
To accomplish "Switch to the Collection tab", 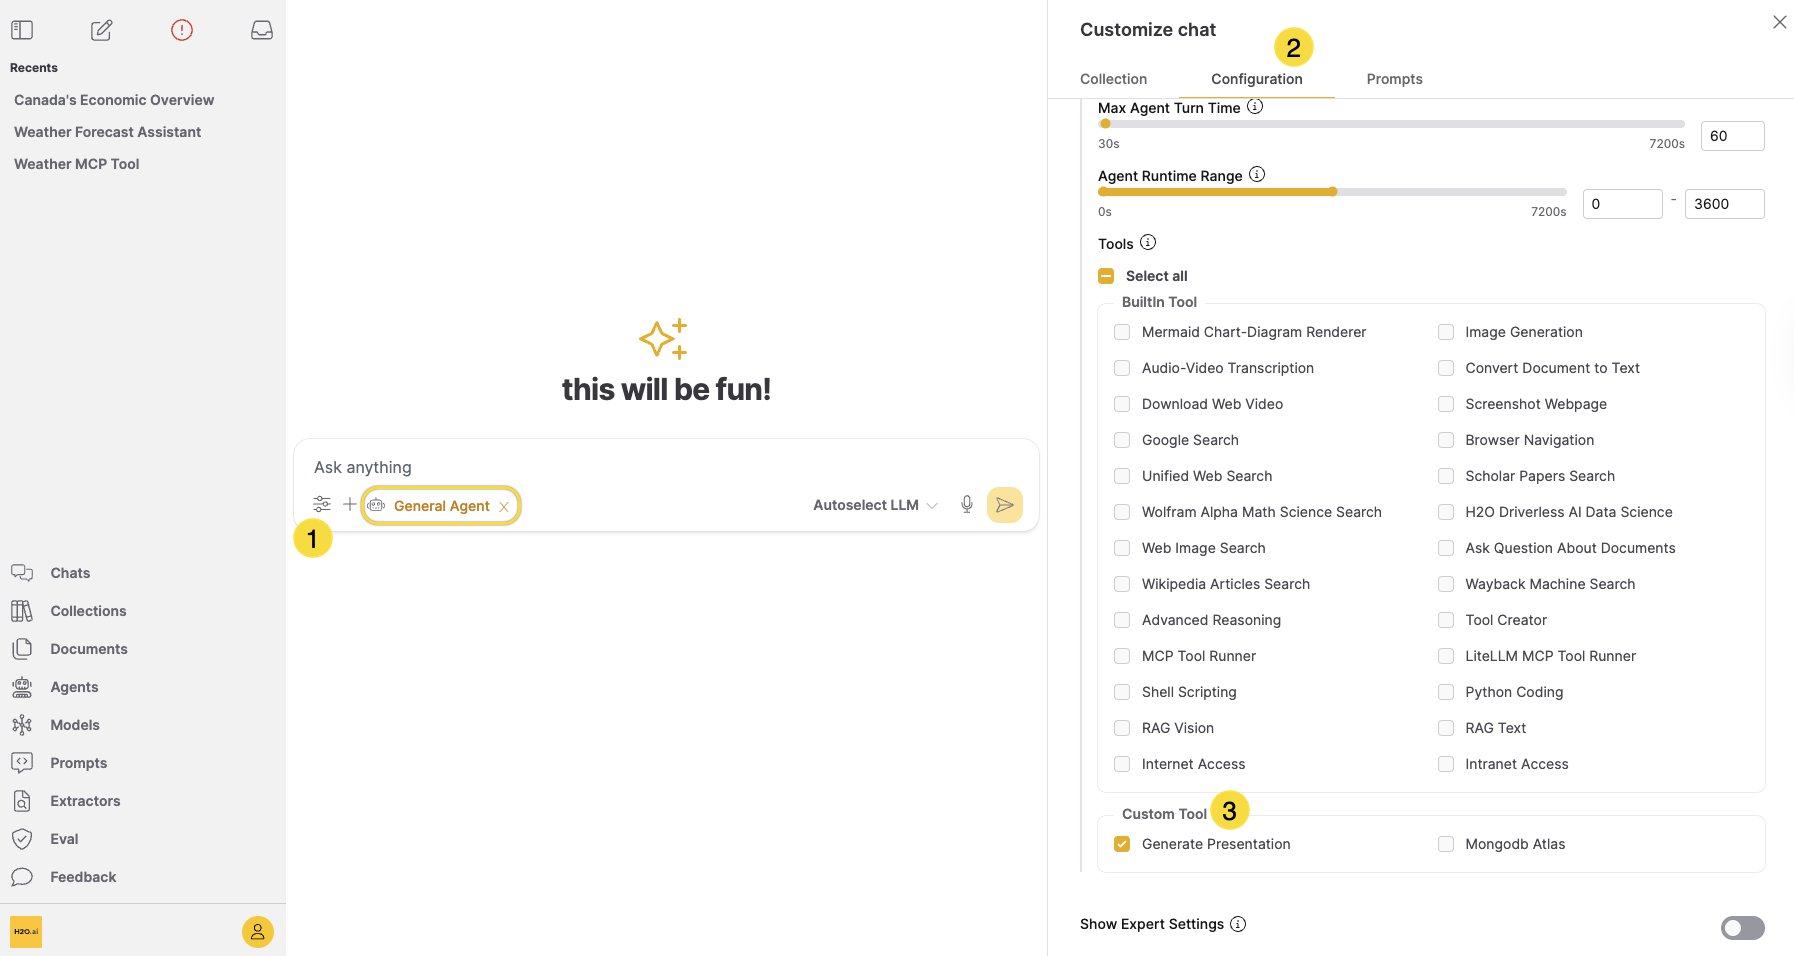I will tap(1113, 79).
